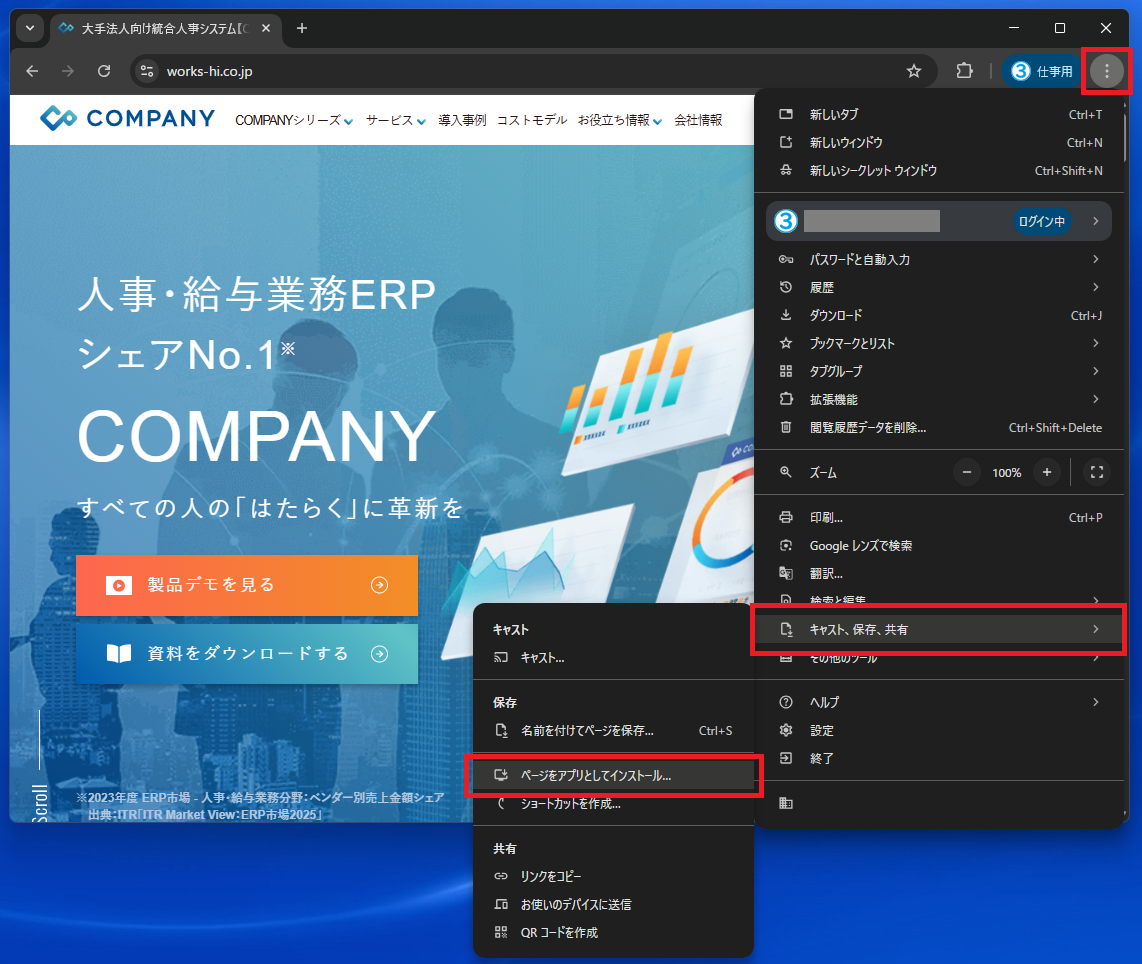This screenshot has height=964, width=1142.
Task: Select QR コードを作成 in share submenu
Action: [558, 932]
